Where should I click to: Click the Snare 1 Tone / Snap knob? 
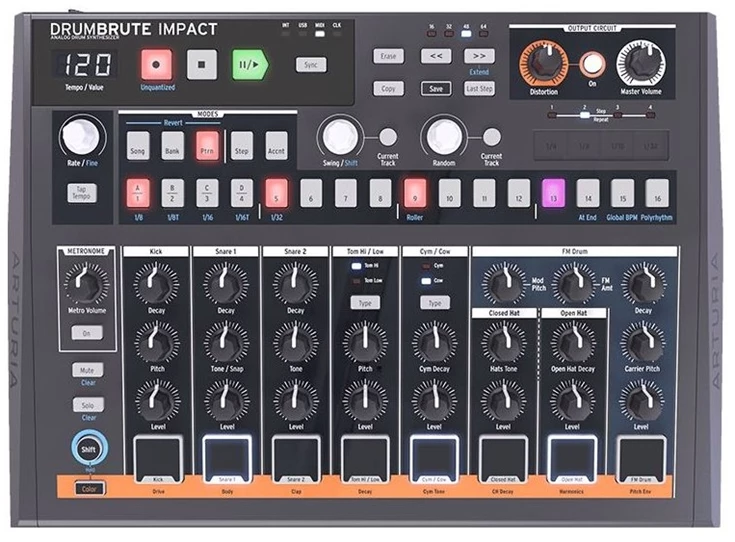tap(226, 343)
